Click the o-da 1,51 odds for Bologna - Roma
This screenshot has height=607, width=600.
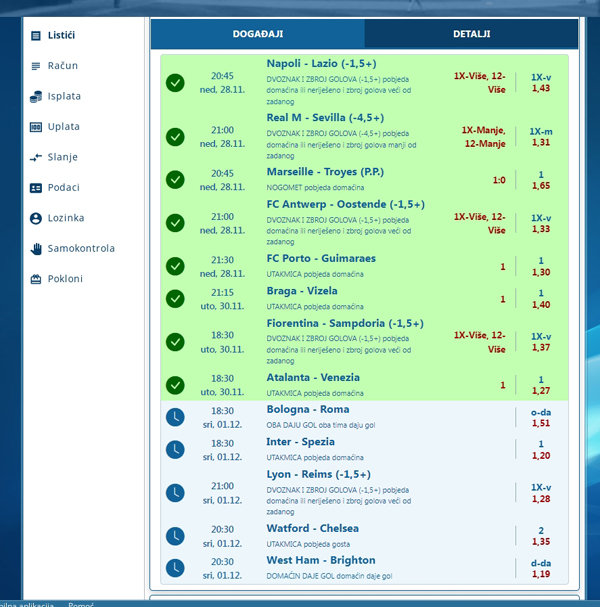(x=540, y=417)
